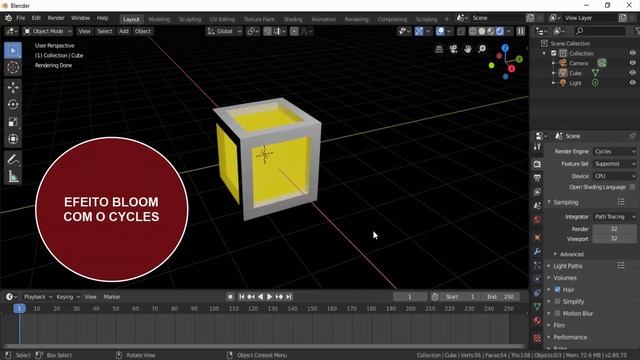Expand the Film panel
This screenshot has width=640, height=360.
559,325
